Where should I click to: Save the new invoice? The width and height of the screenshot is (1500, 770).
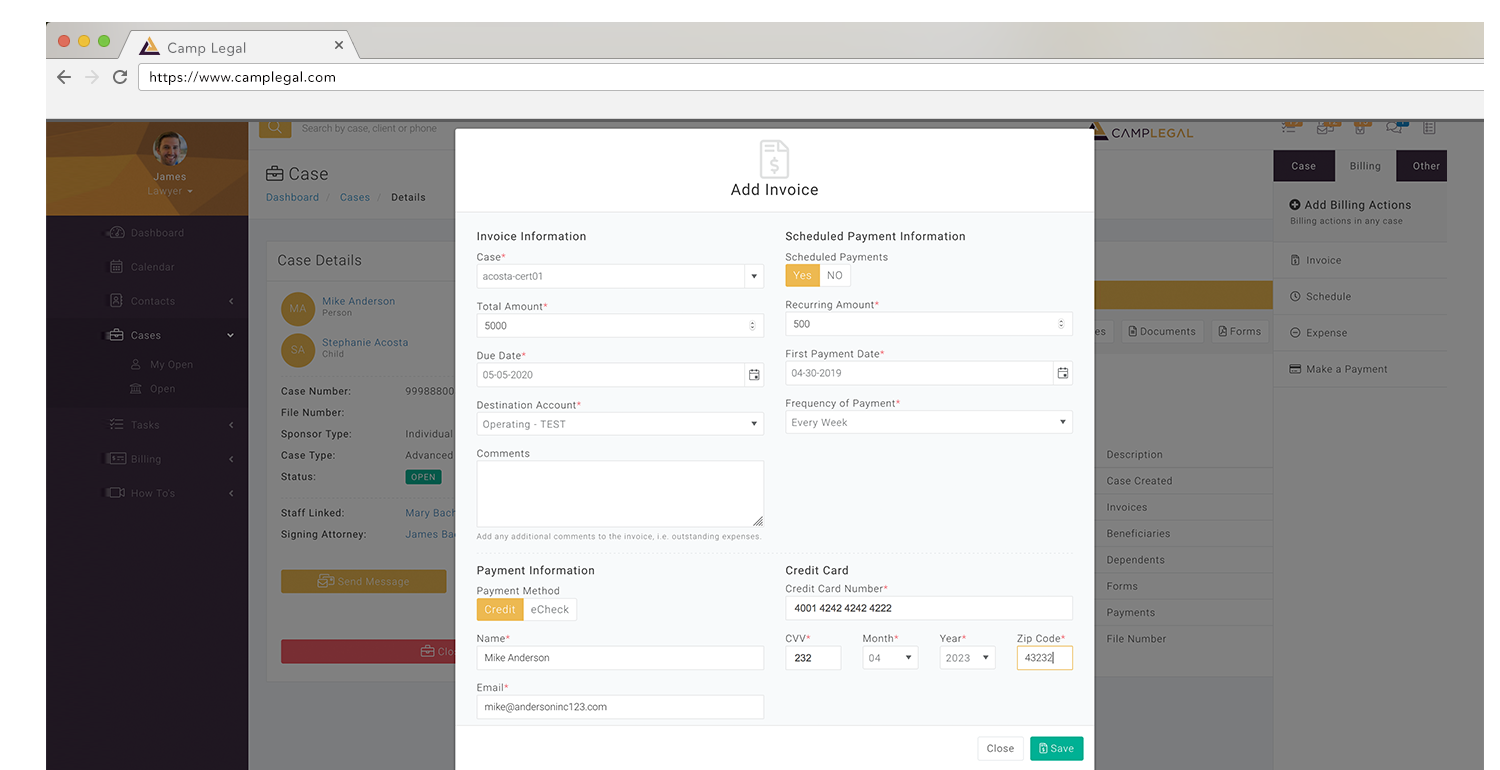(x=1056, y=748)
